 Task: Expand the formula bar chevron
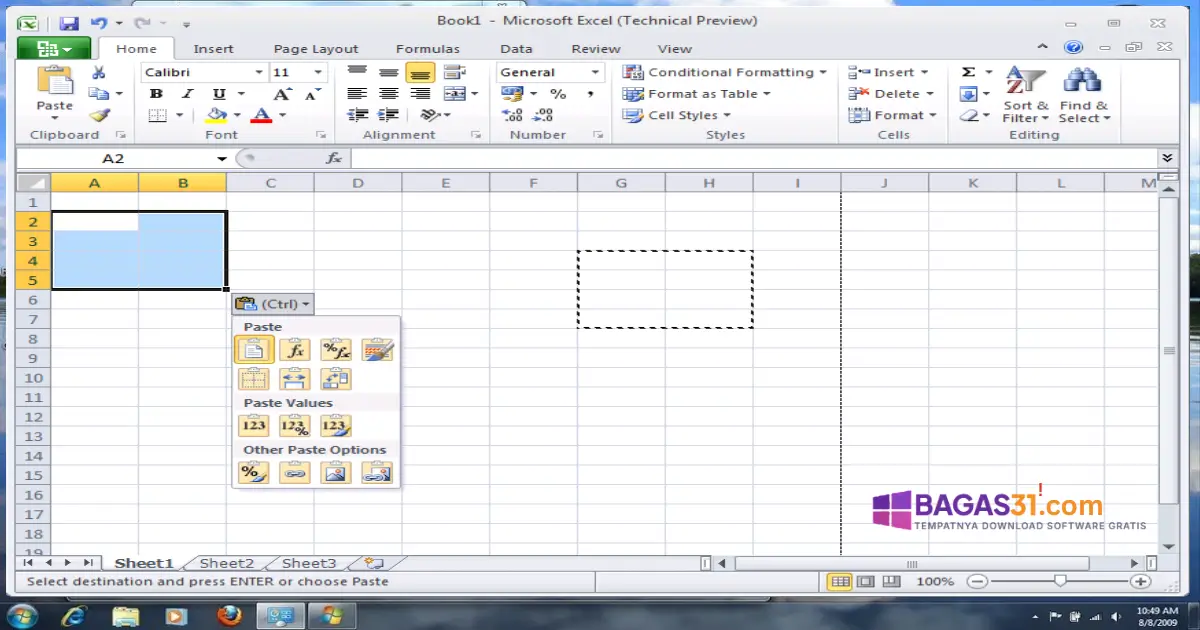pyautogui.click(x=1167, y=158)
